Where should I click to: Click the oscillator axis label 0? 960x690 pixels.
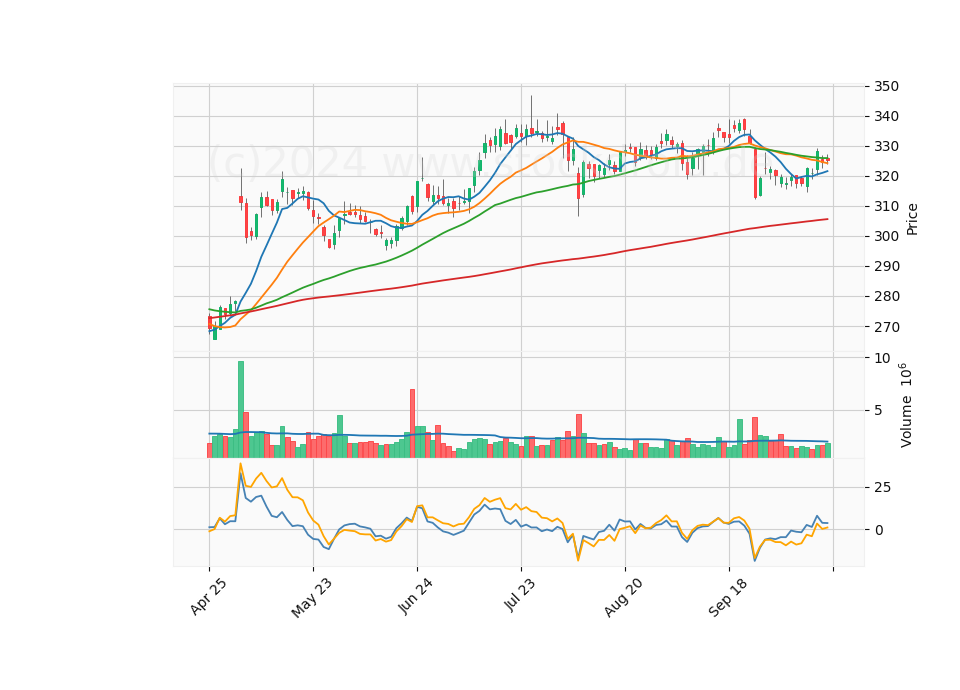[x=878, y=530]
